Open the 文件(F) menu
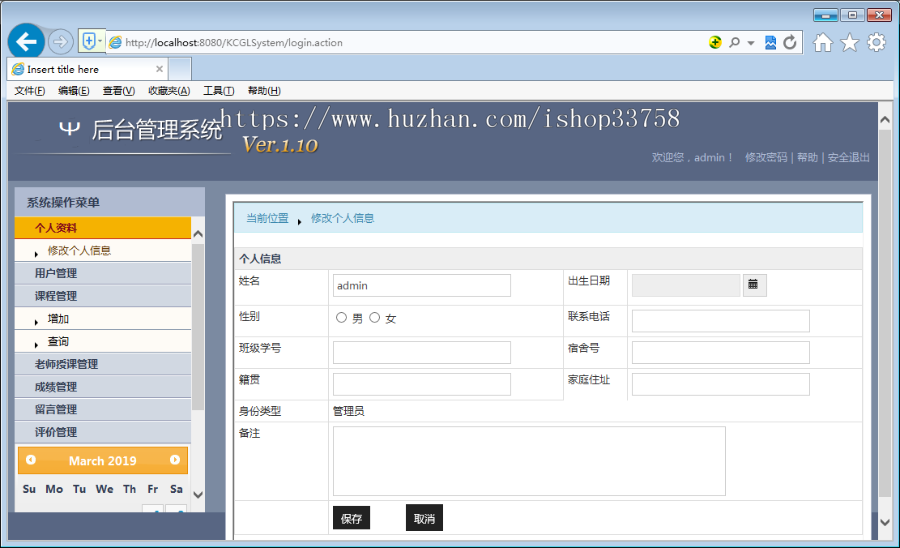The height and width of the screenshot is (548, 900). (29, 91)
